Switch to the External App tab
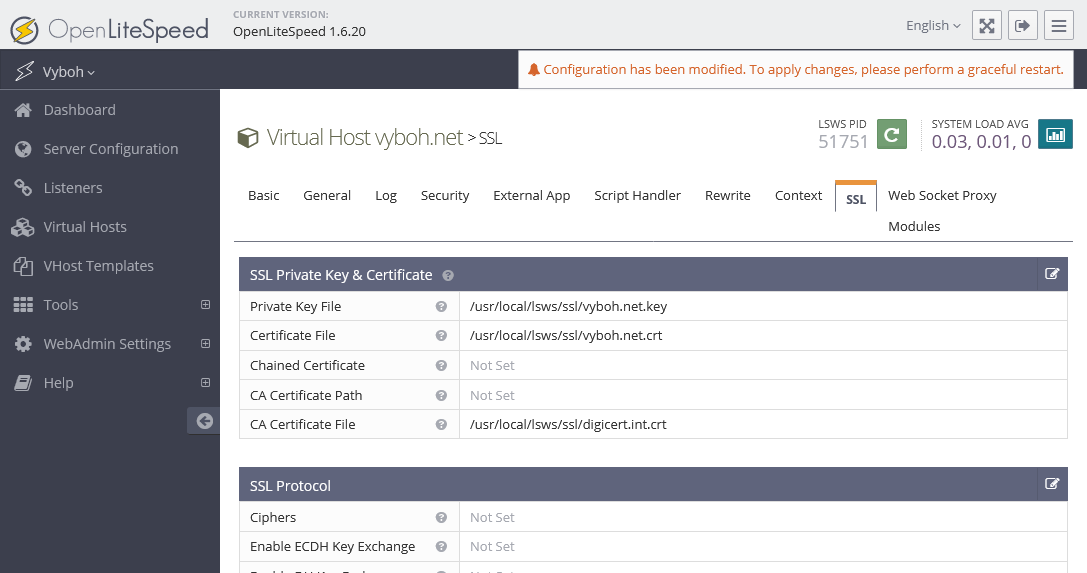This screenshot has width=1087, height=573. click(532, 195)
